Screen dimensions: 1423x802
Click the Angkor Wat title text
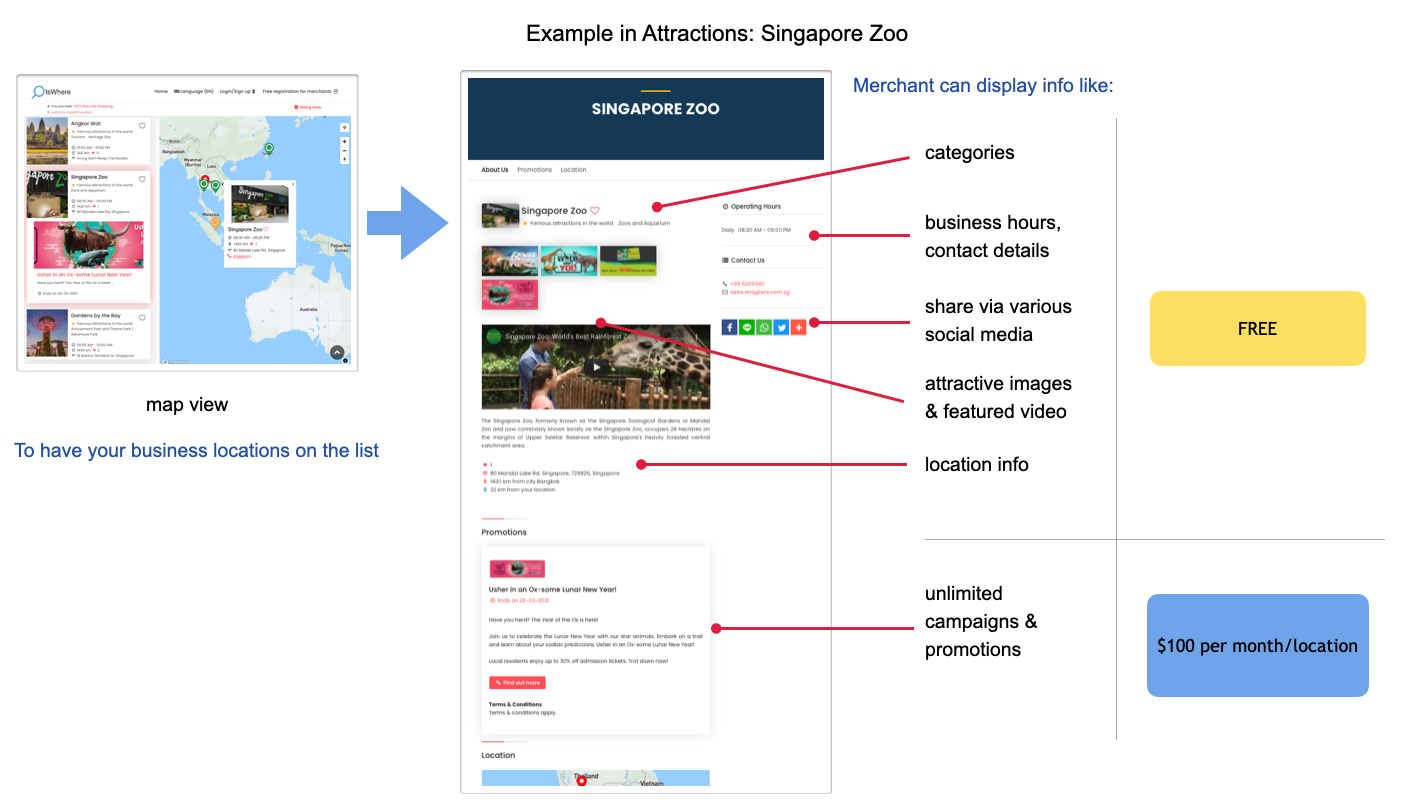pos(85,124)
